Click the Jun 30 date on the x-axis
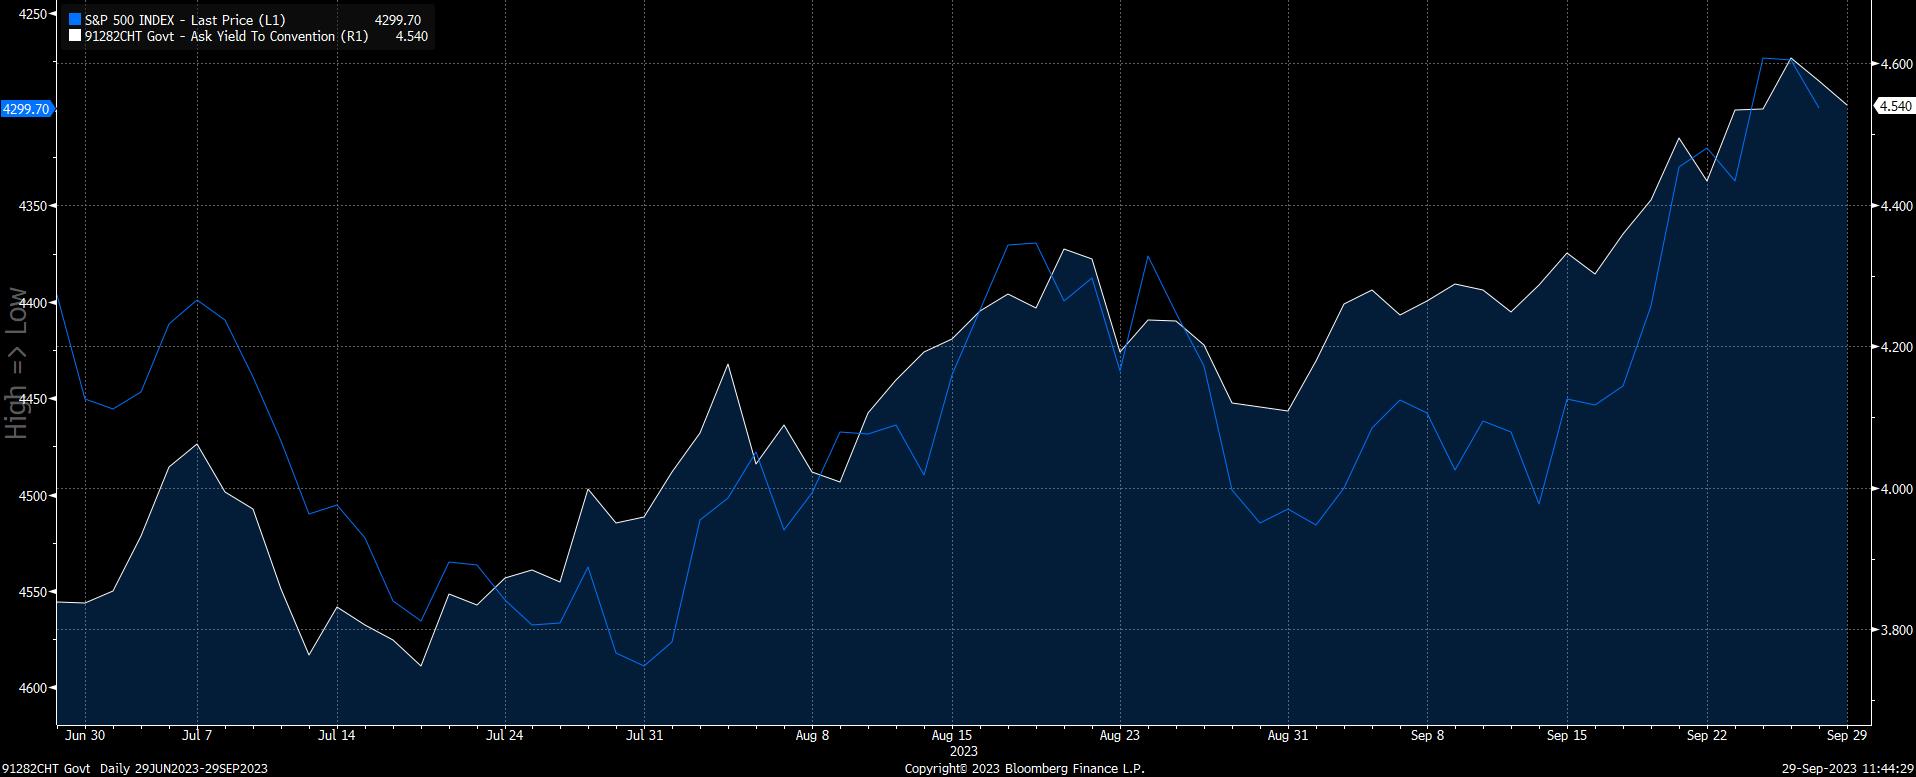Viewport: 1916px width, 777px height. click(84, 736)
